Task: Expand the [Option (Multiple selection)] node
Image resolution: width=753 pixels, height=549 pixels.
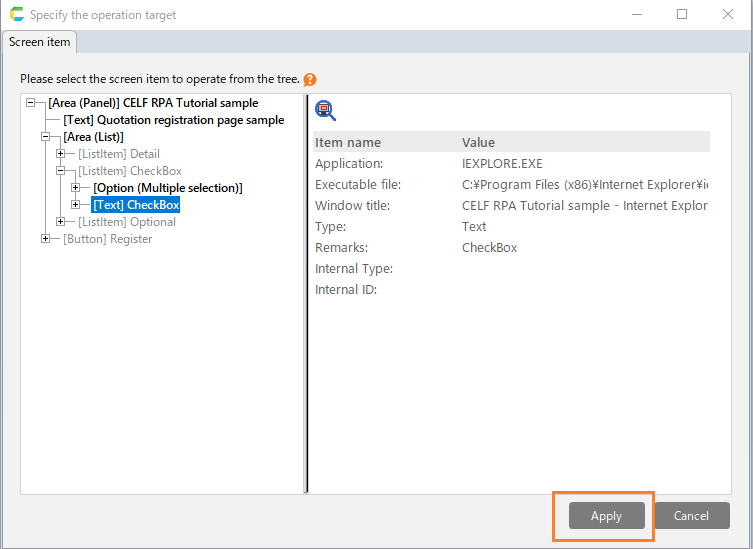Action: coord(76,188)
